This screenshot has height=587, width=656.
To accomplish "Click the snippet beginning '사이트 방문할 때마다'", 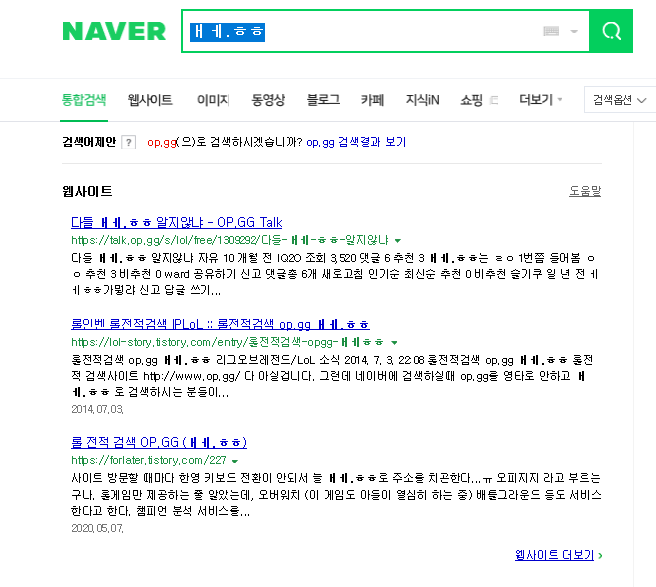I will coord(336,495).
